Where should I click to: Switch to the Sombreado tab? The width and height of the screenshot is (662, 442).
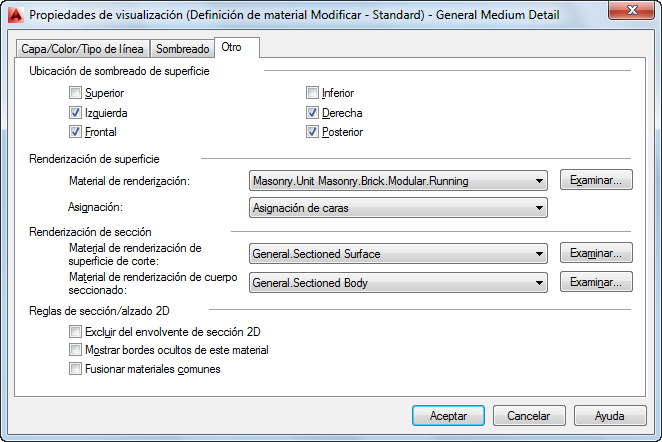(x=183, y=49)
